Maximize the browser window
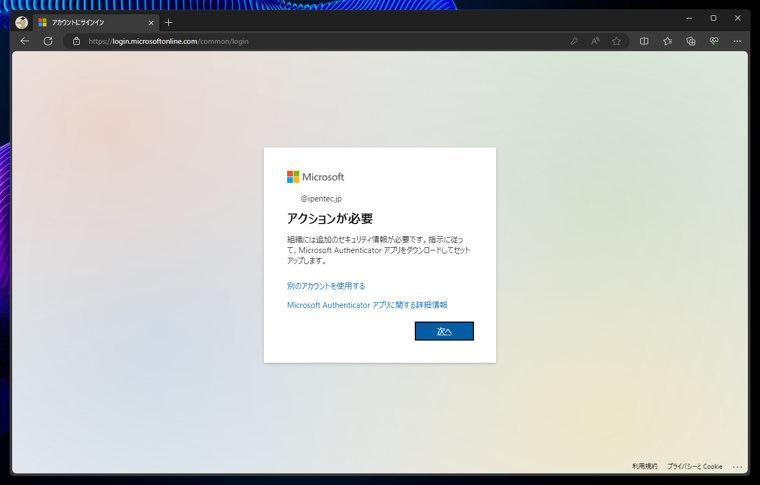 coord(713,18)
